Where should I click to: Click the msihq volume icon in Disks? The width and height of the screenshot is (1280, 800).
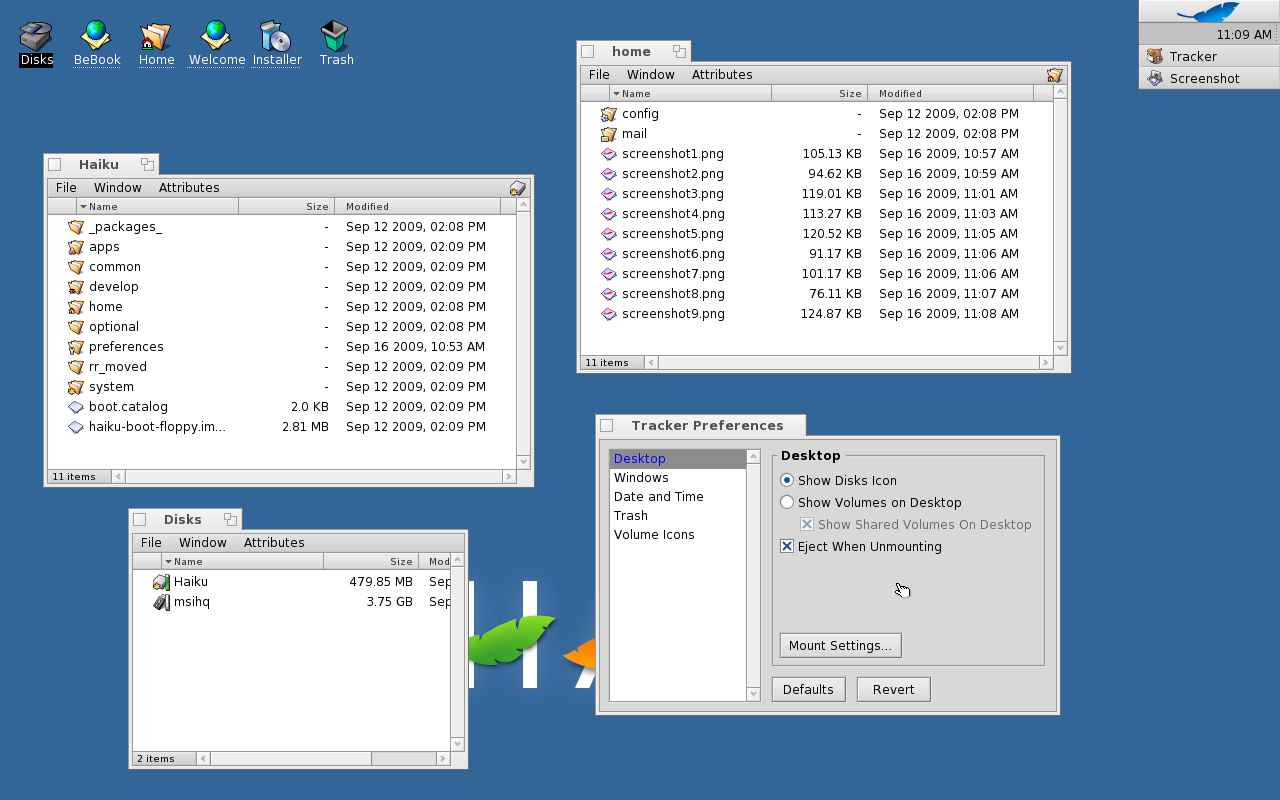pos(161,602)
